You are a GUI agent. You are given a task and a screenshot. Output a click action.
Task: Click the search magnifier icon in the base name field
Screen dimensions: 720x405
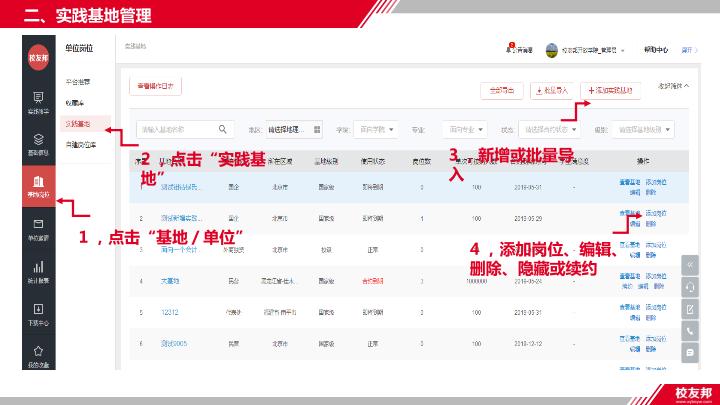pyautogui.click(x=223, y=129)
